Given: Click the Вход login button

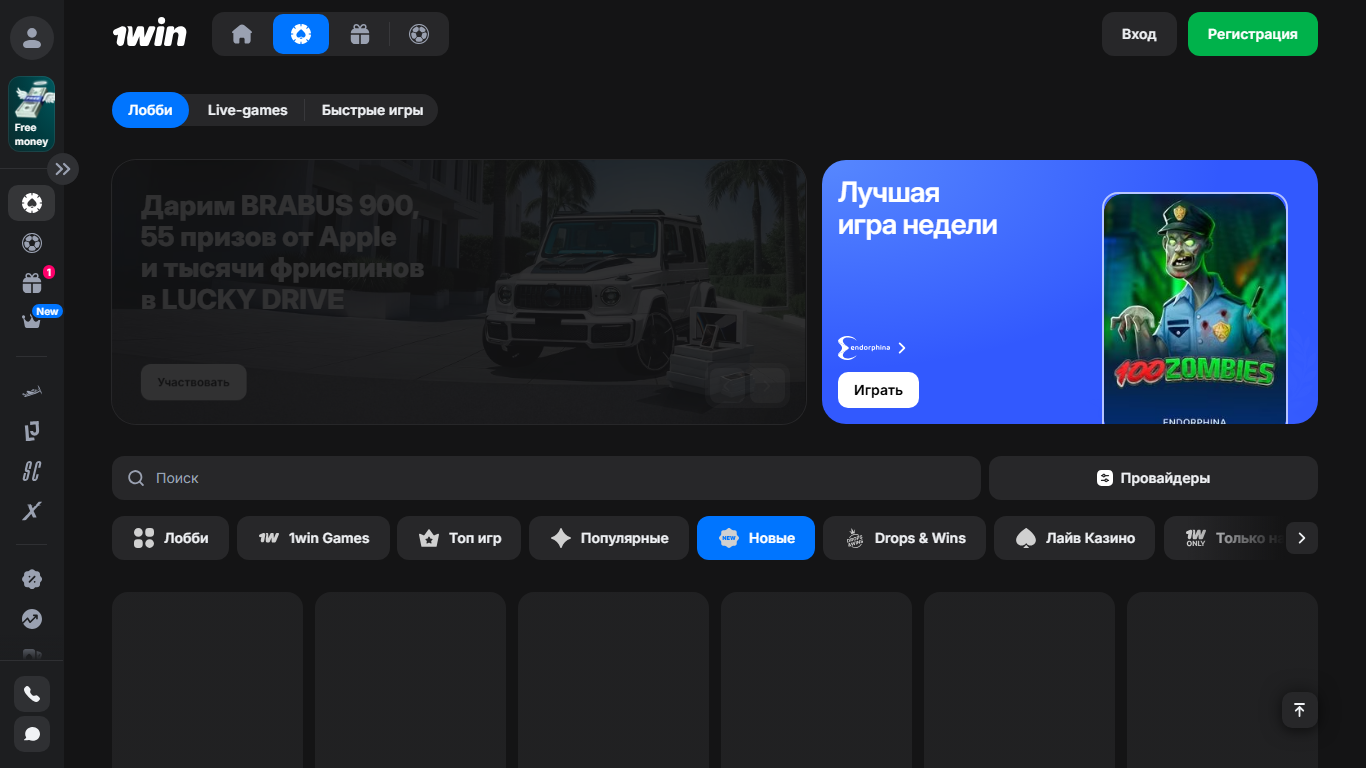Looking at the screenshot, I should pos(1139,34).
